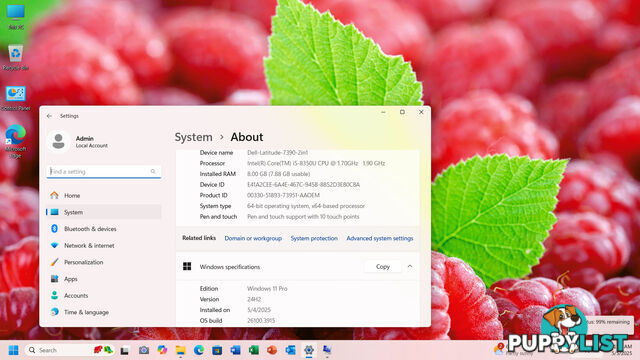The image size is (640, 360).
Task: Click the Settings gear in taskbar
Action: (x=309, y=350)
